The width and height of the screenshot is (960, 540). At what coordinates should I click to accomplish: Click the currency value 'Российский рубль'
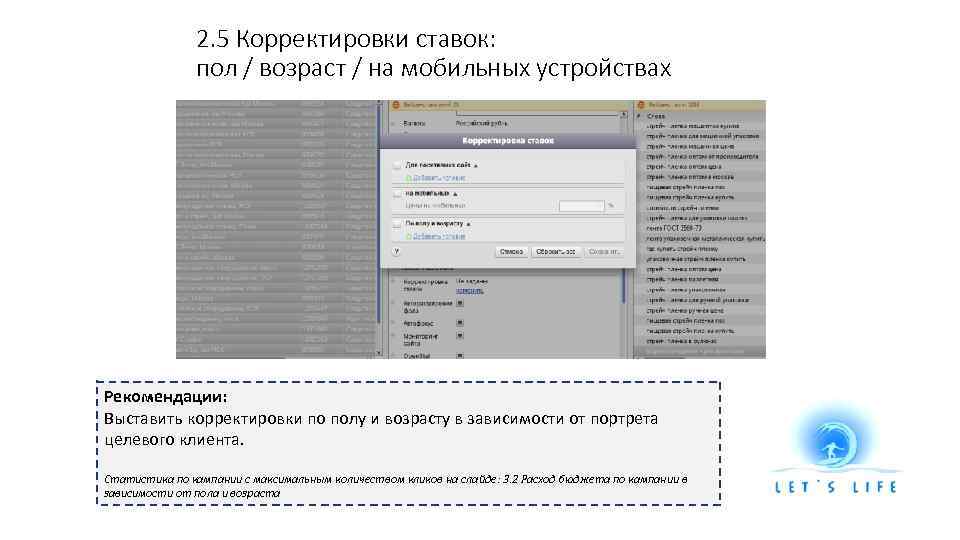pos(482,124)
